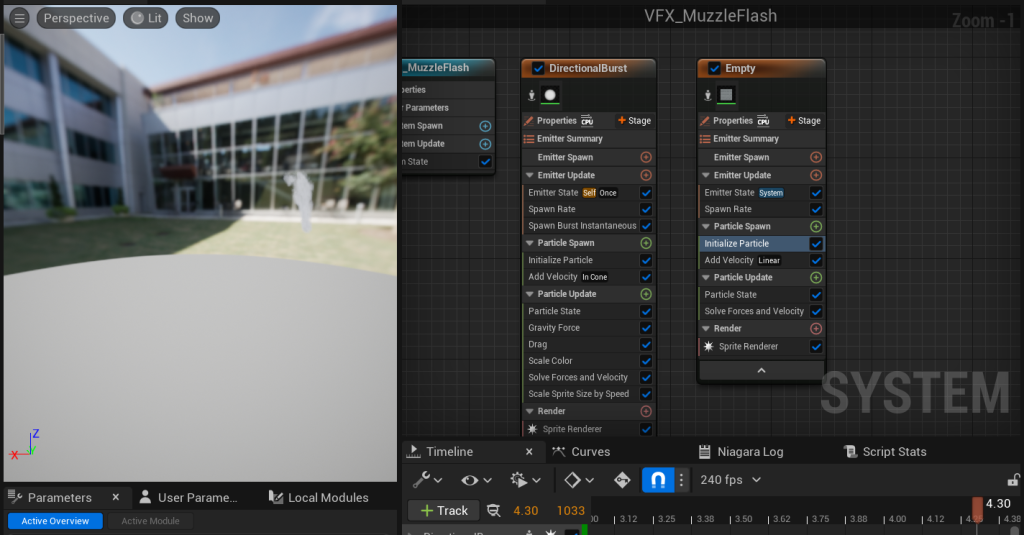
Task: Click the auto-key icon in timeline toolbar
Action: point(621,480)
